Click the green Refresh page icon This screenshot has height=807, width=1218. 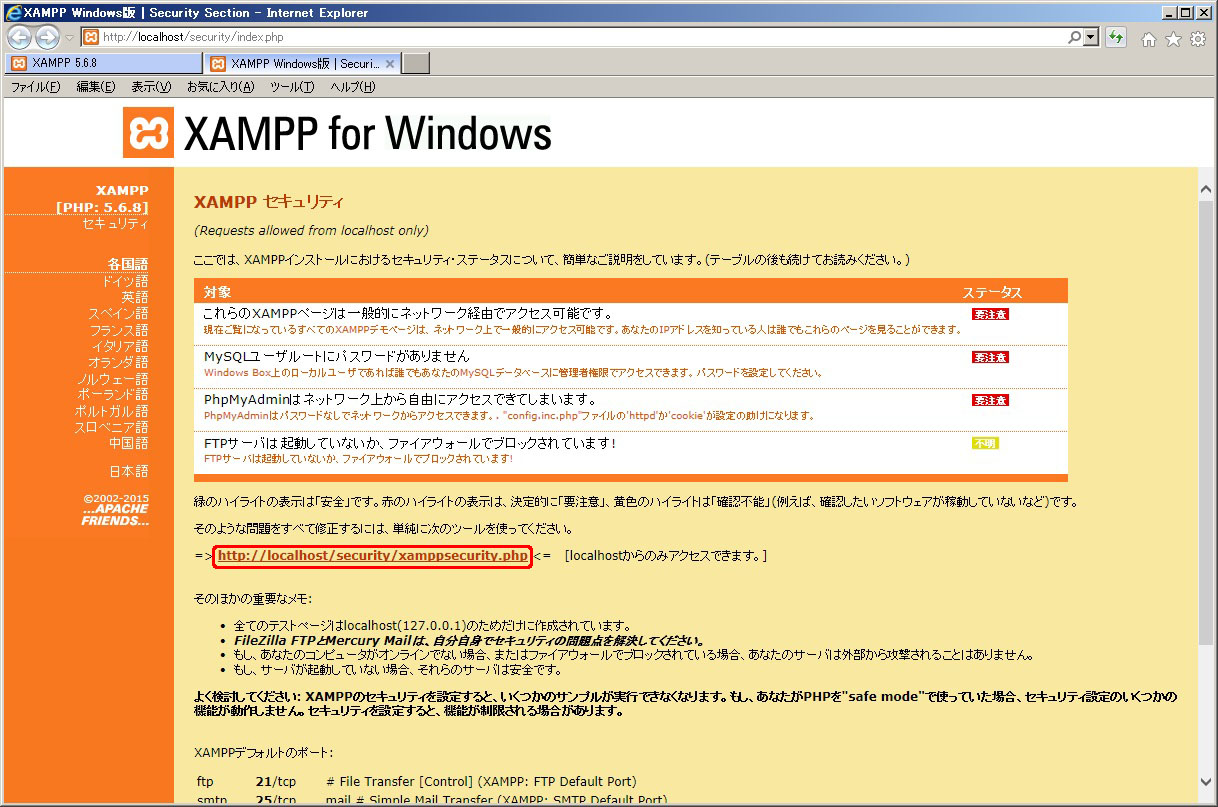(1116, 38)
